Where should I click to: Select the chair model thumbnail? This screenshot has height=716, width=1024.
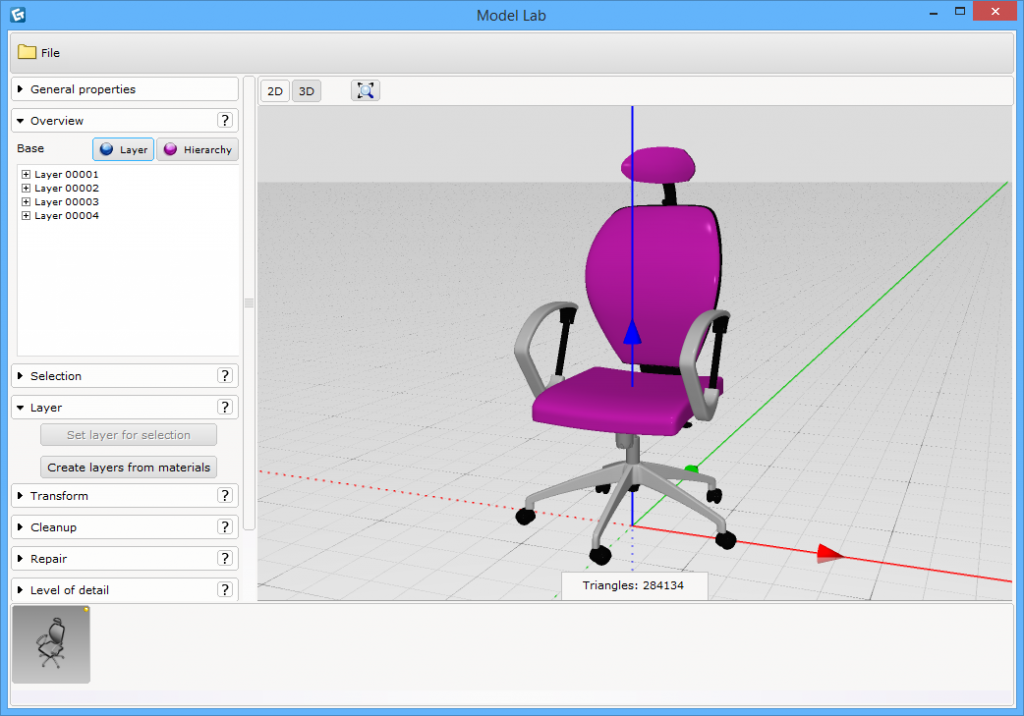pos(51,644)
